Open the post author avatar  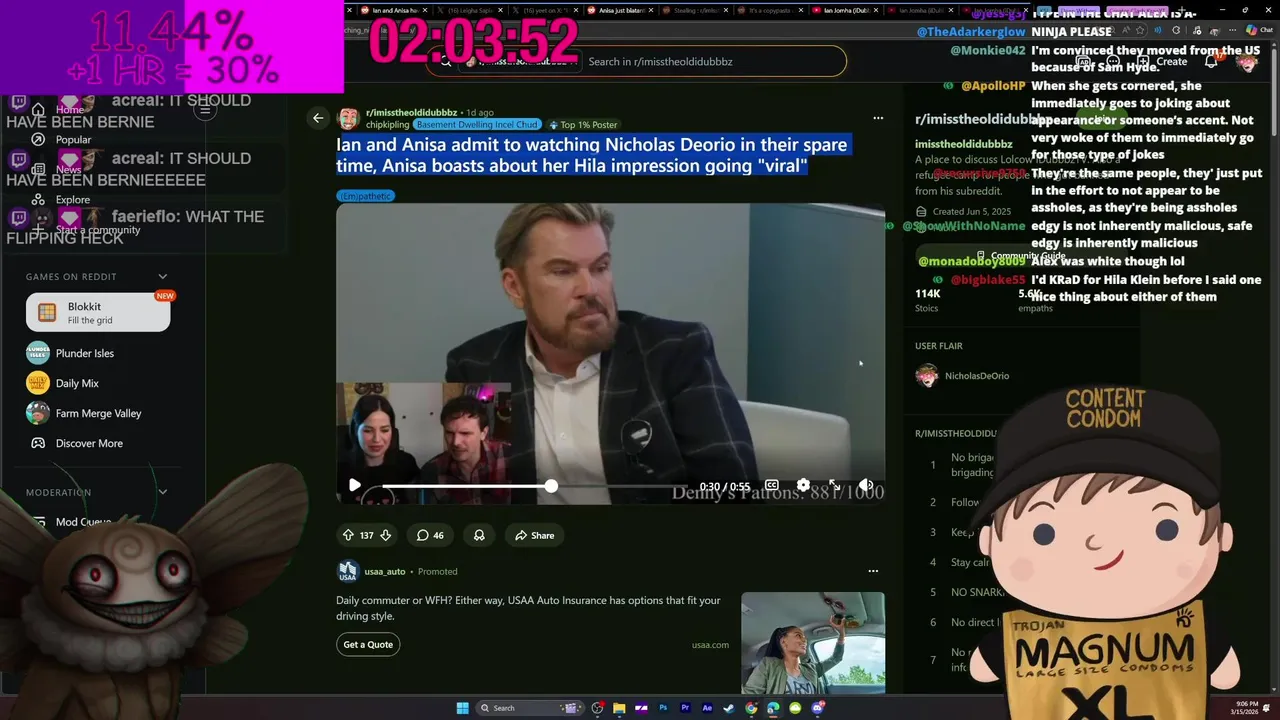pyautogui.click(x=348, y=119)
